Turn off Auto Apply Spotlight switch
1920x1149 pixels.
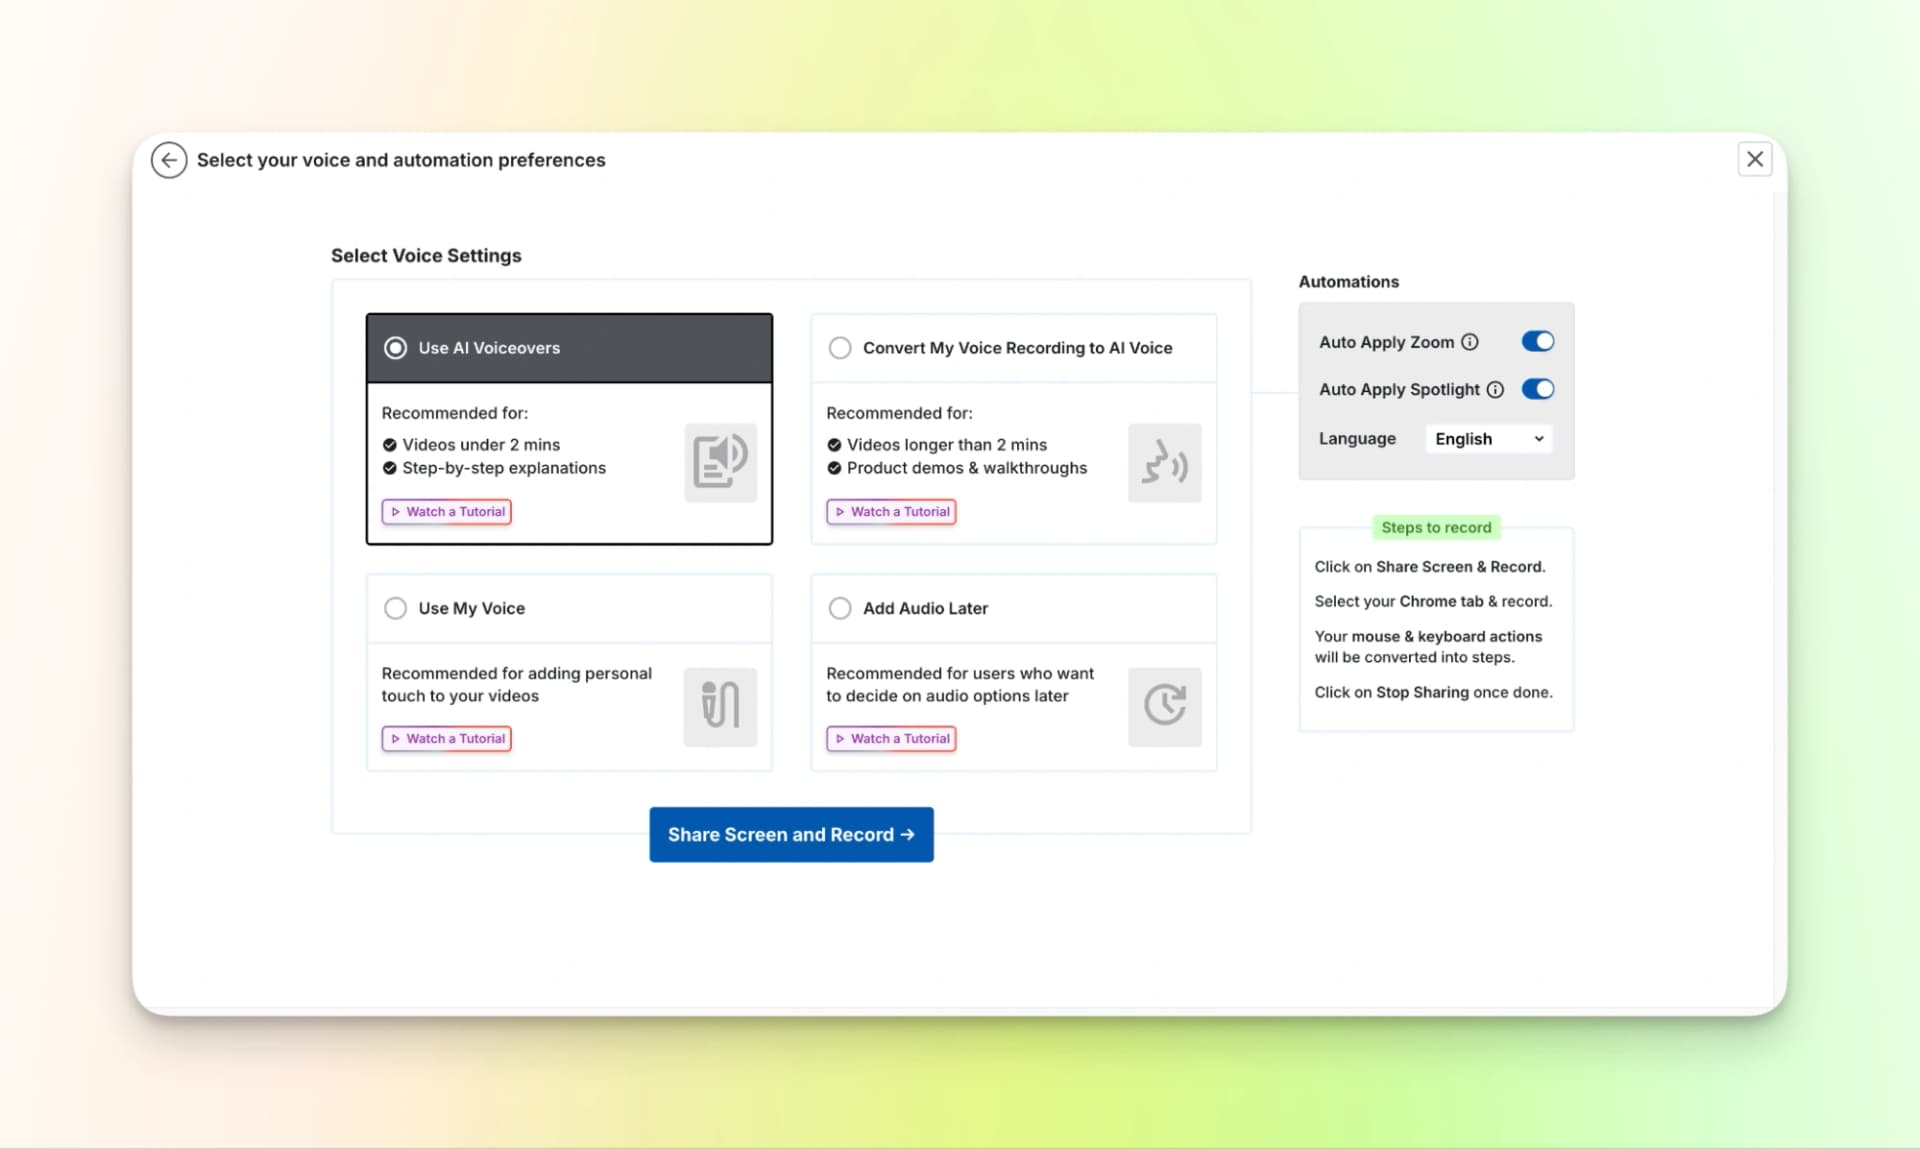coord(1537,389)
